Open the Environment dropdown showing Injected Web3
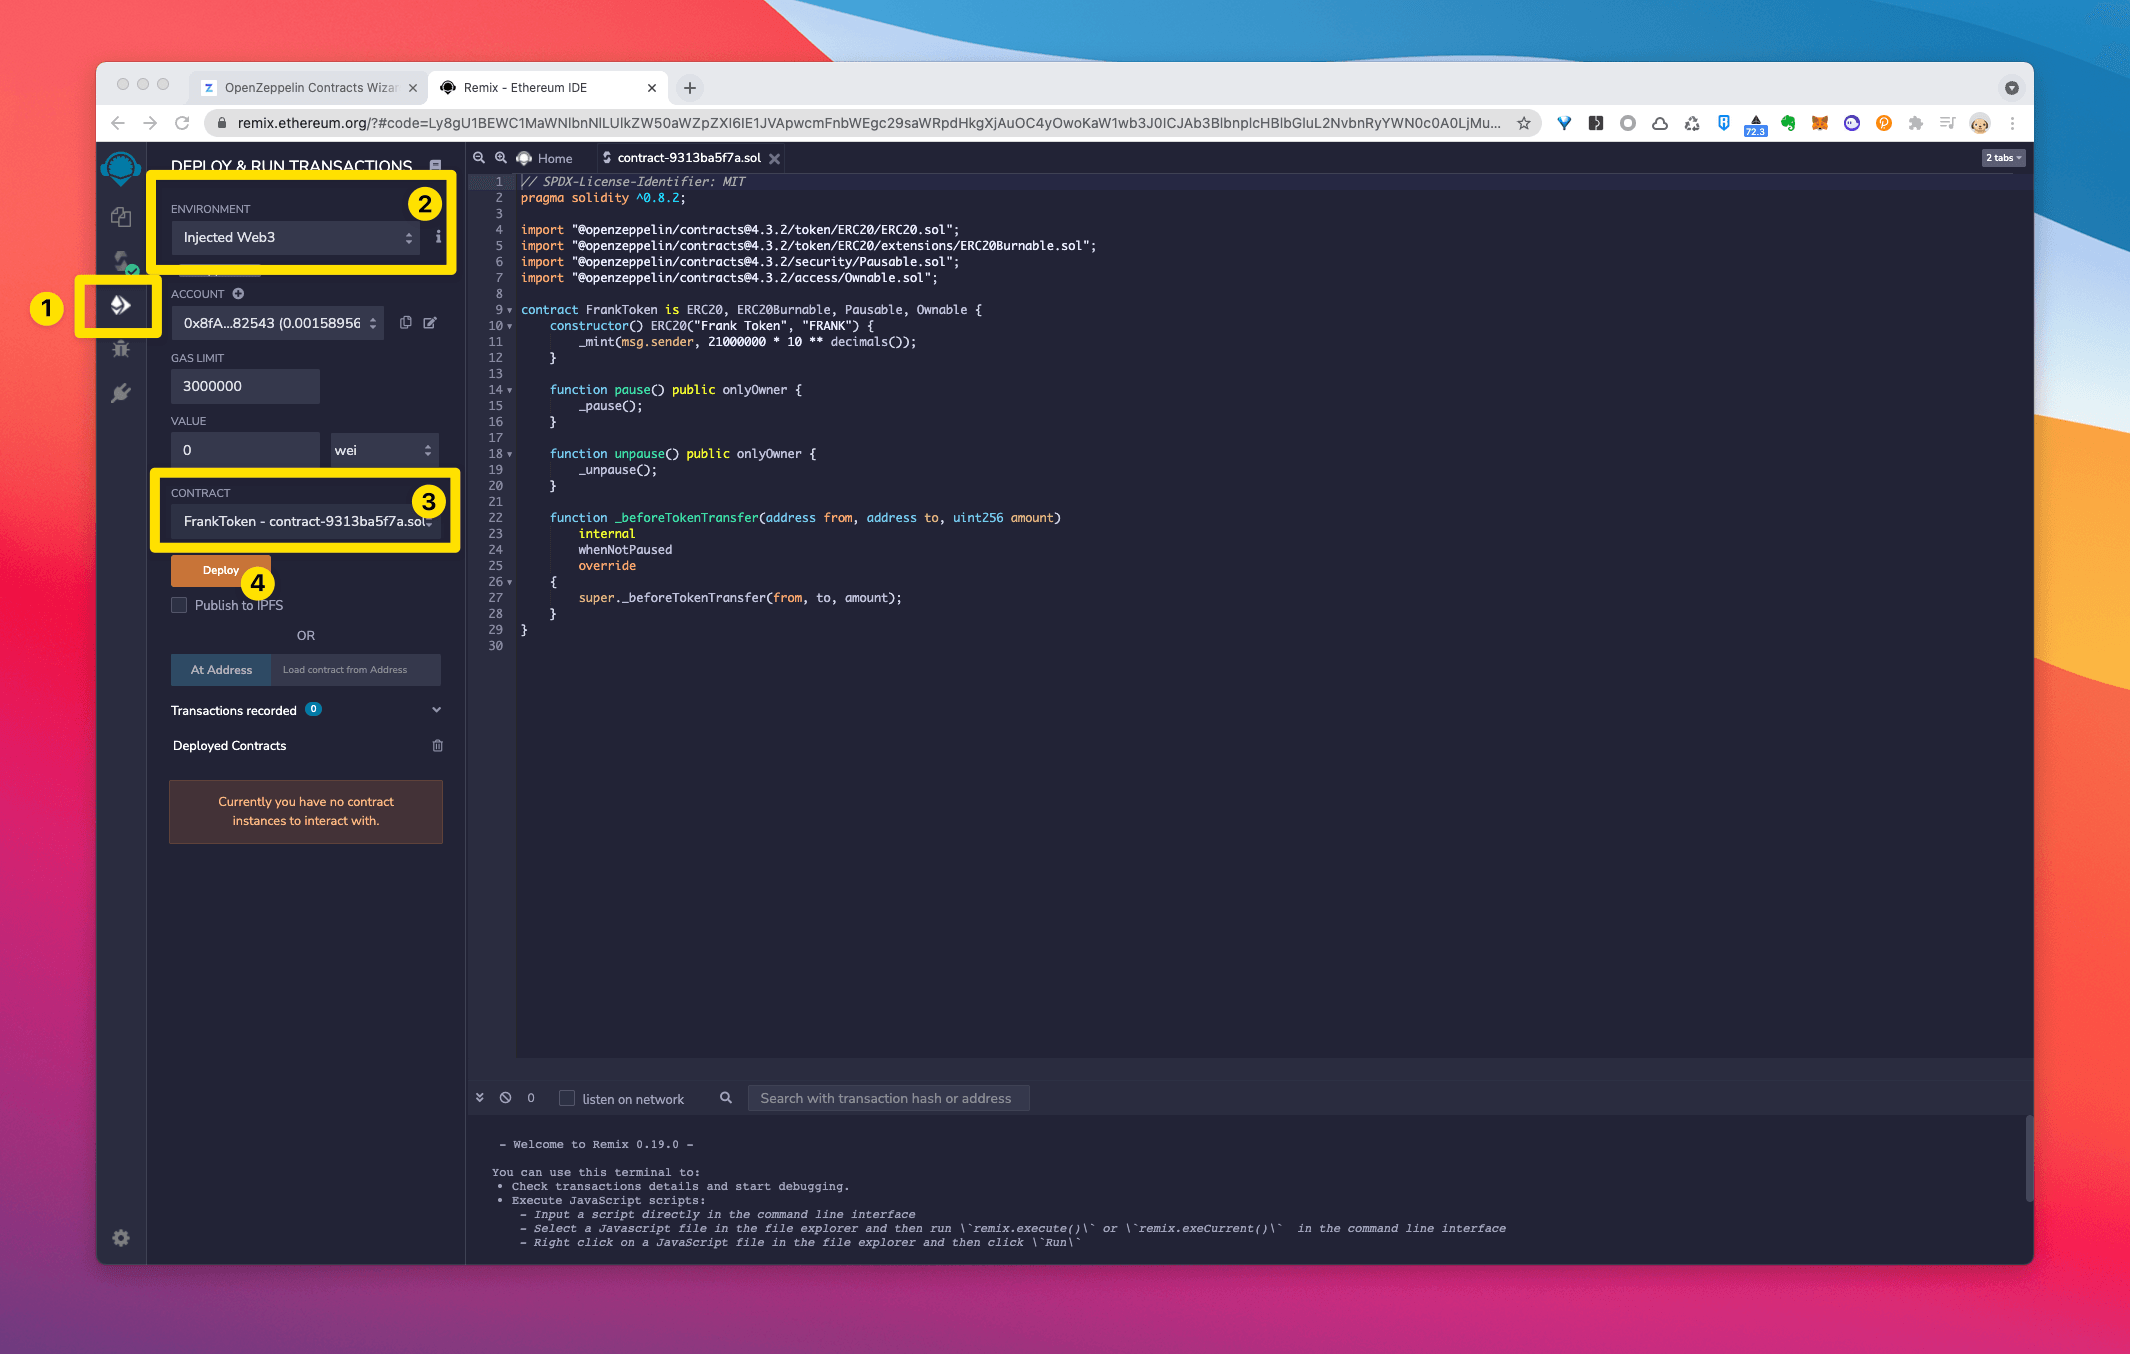The image size is (2130, 1354). (296, 238)
